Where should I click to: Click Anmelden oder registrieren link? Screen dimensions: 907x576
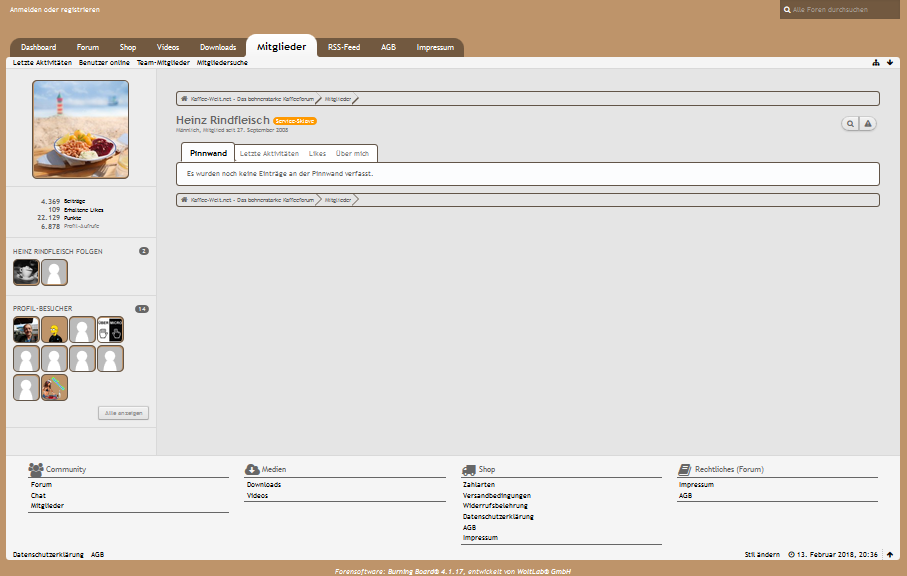click(x=55, y=10)
